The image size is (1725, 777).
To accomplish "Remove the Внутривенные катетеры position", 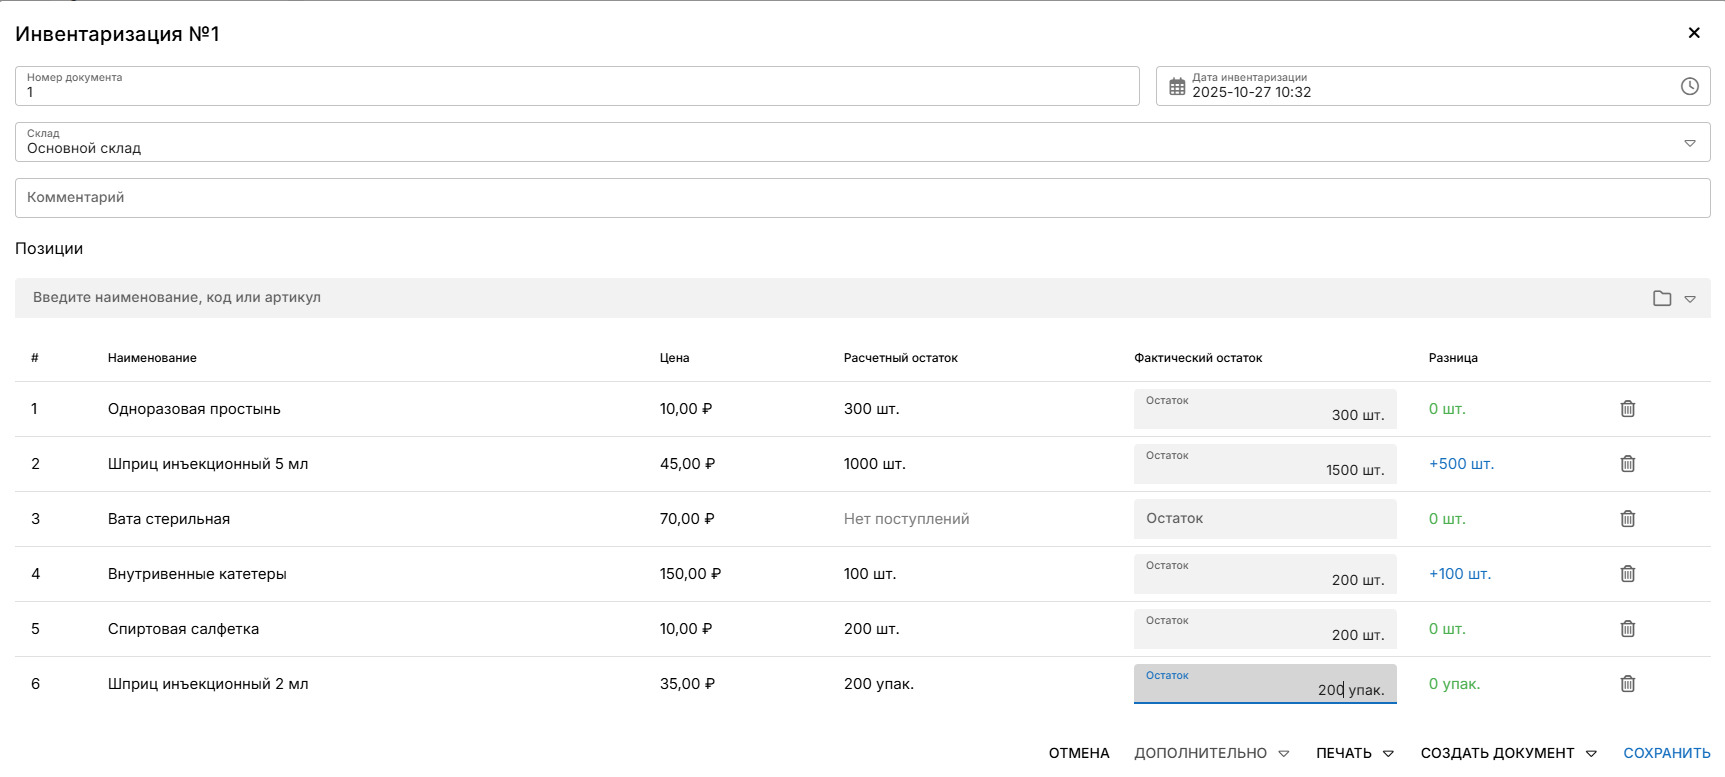I will click(1627, 574).
